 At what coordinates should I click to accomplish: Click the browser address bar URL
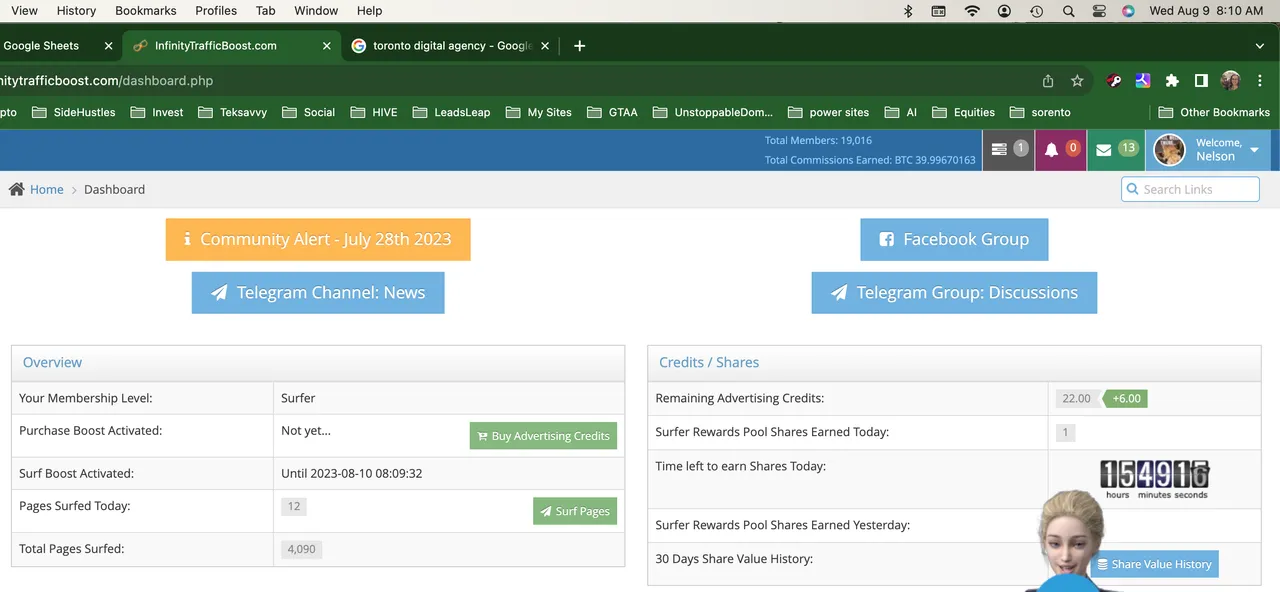point(106,81)
